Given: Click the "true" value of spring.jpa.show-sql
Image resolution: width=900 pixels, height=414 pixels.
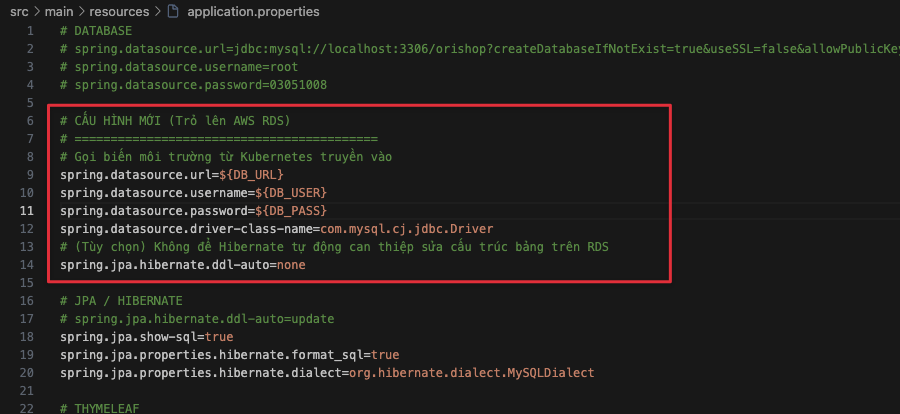Looking at the screenshot, I should (x=220, y=337).
